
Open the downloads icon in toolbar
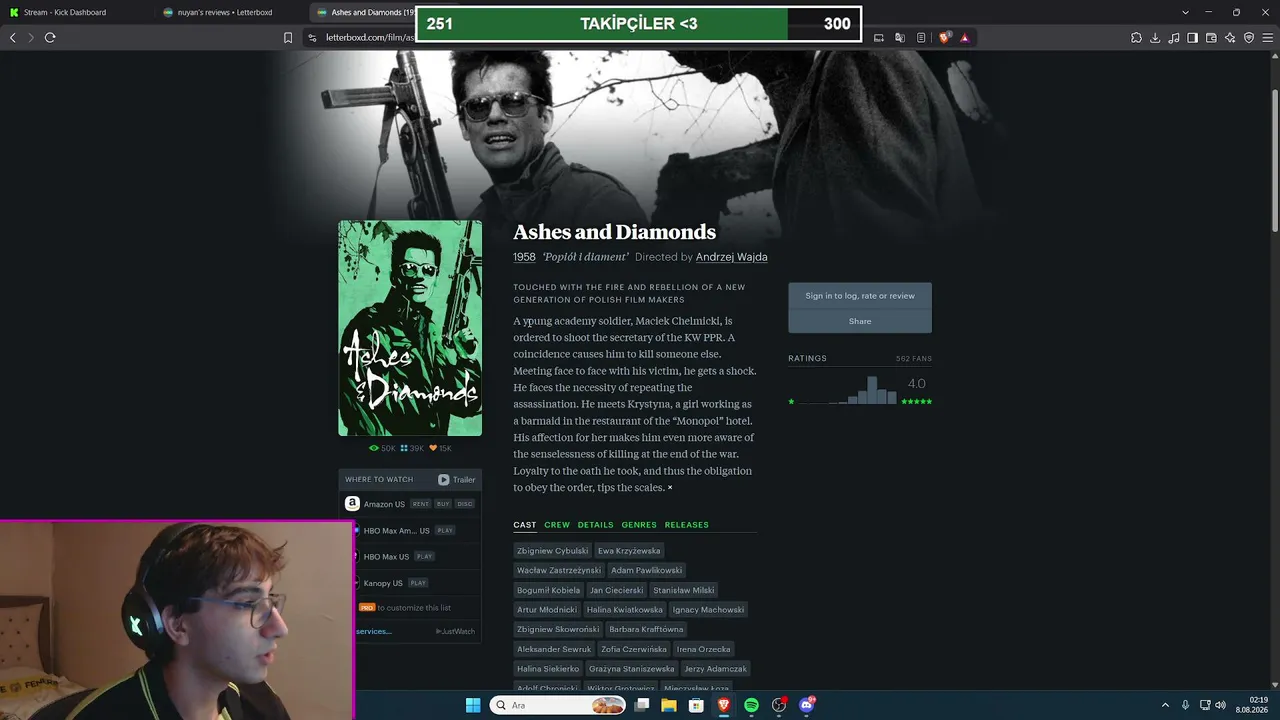point(1155,38)
